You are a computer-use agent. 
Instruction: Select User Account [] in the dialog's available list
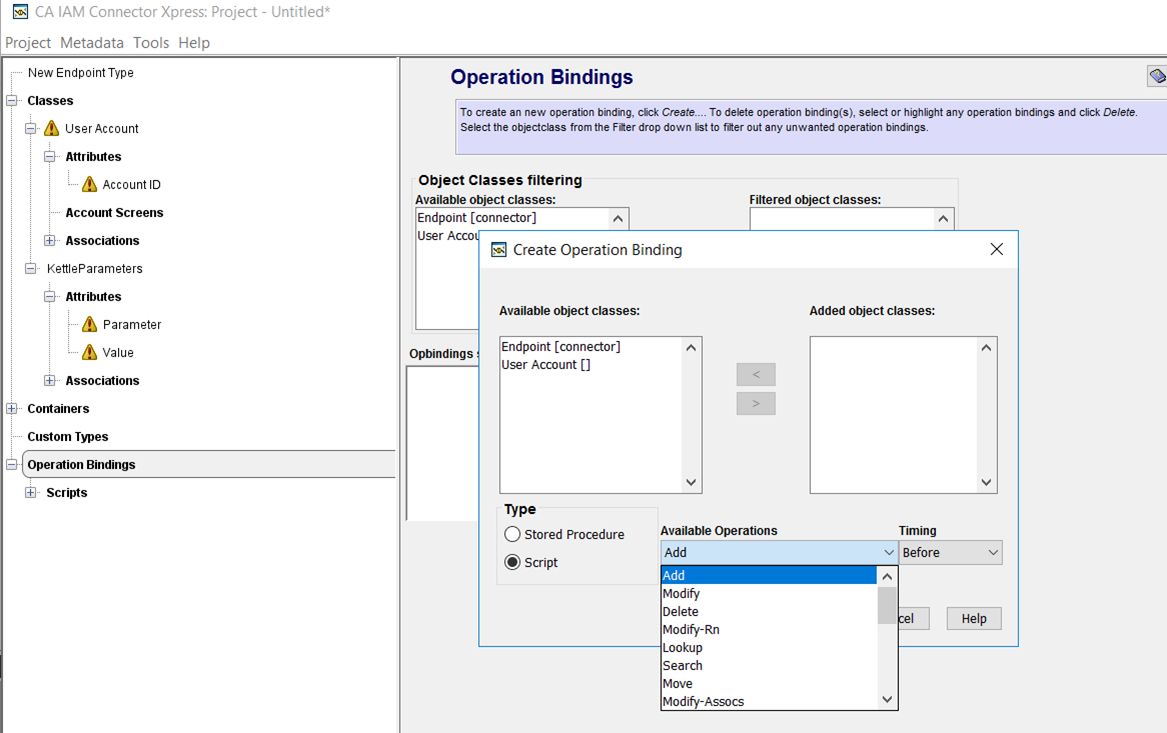pos(546,365)
